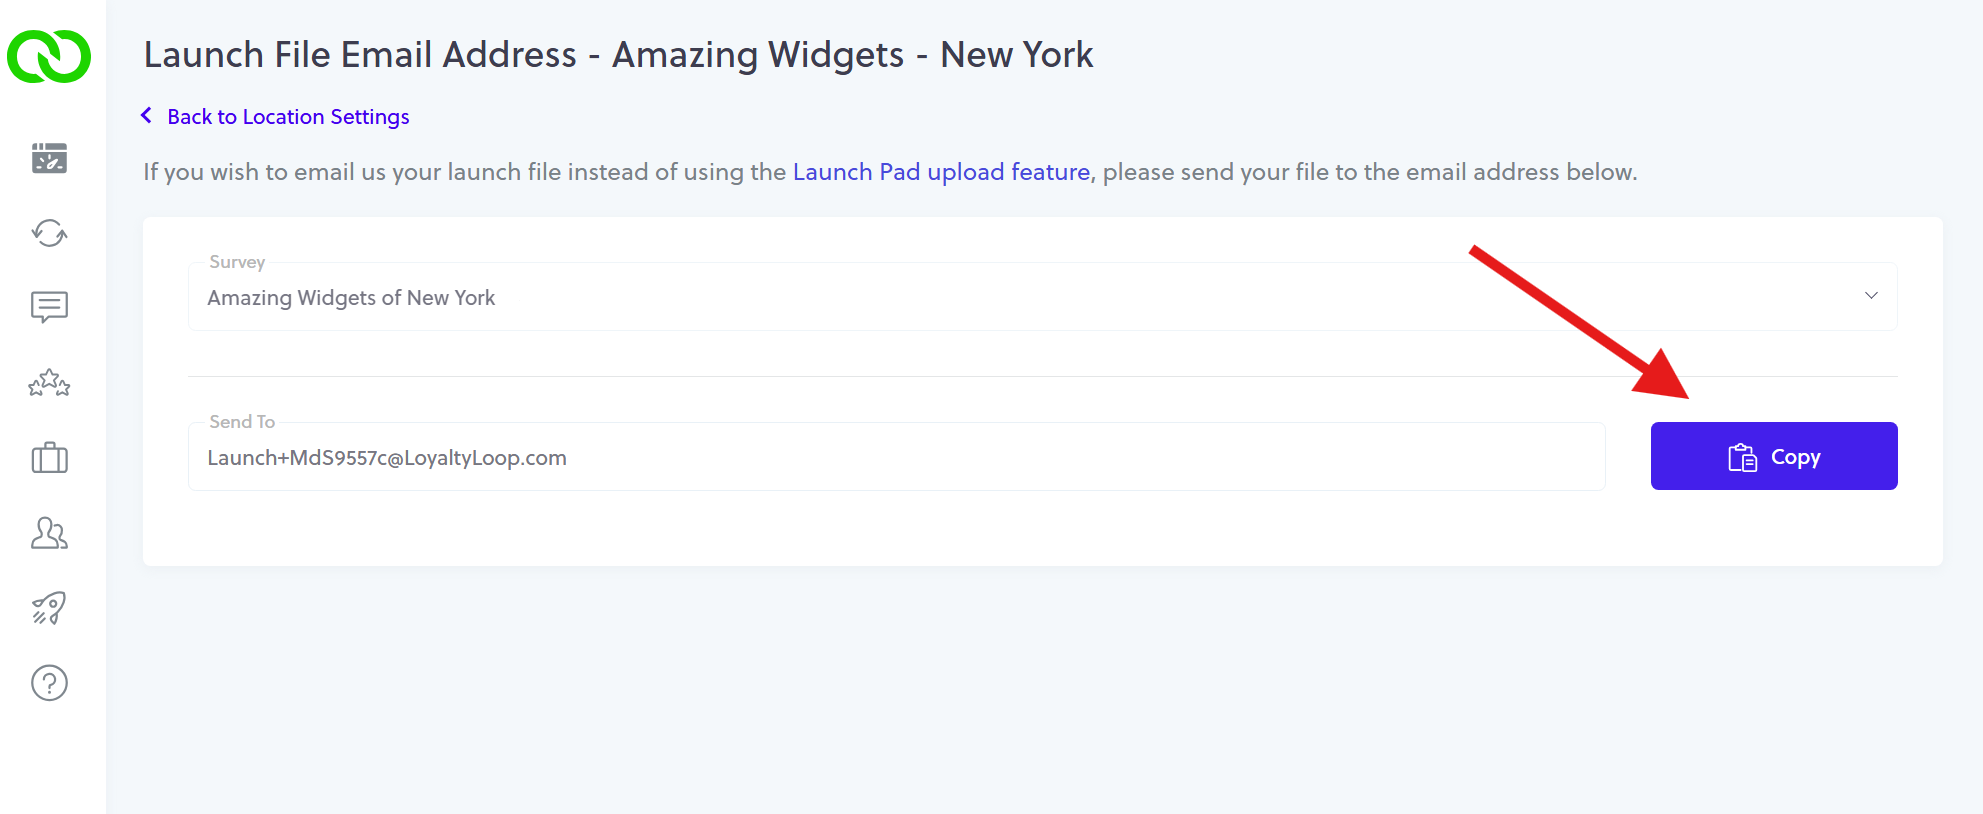
Task: Open the comments speech bubble icon
Action: [49, 307]
